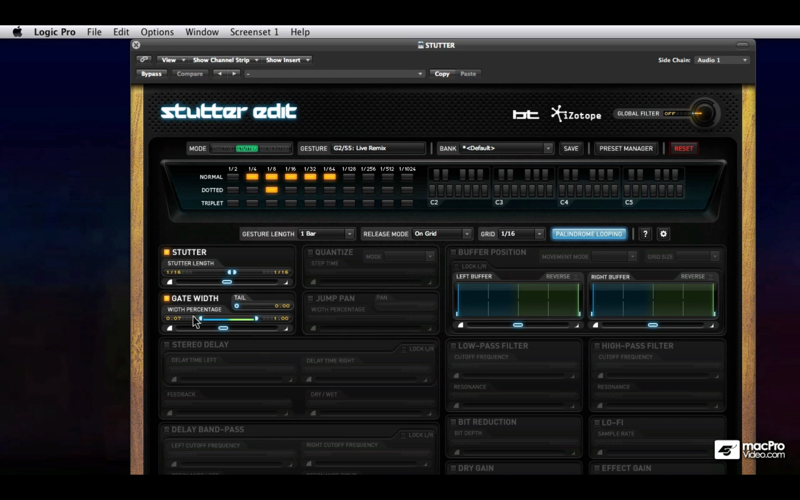Screen dimensions: 800x500
Task: Open the Options menu
Action: tap(157, 32)
